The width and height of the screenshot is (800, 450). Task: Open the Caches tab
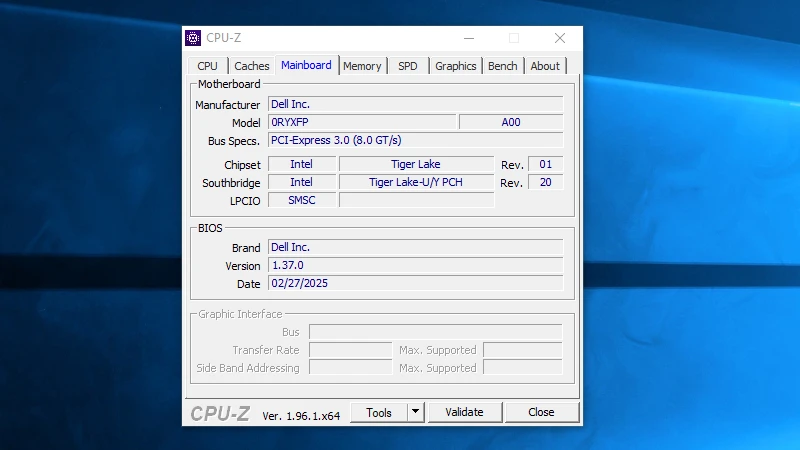(x=252, y=66)
